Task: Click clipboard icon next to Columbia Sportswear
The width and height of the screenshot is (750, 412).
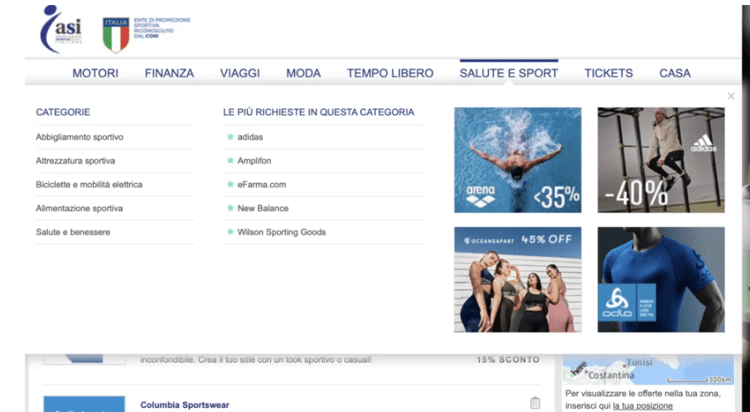Action: (535, 403)
